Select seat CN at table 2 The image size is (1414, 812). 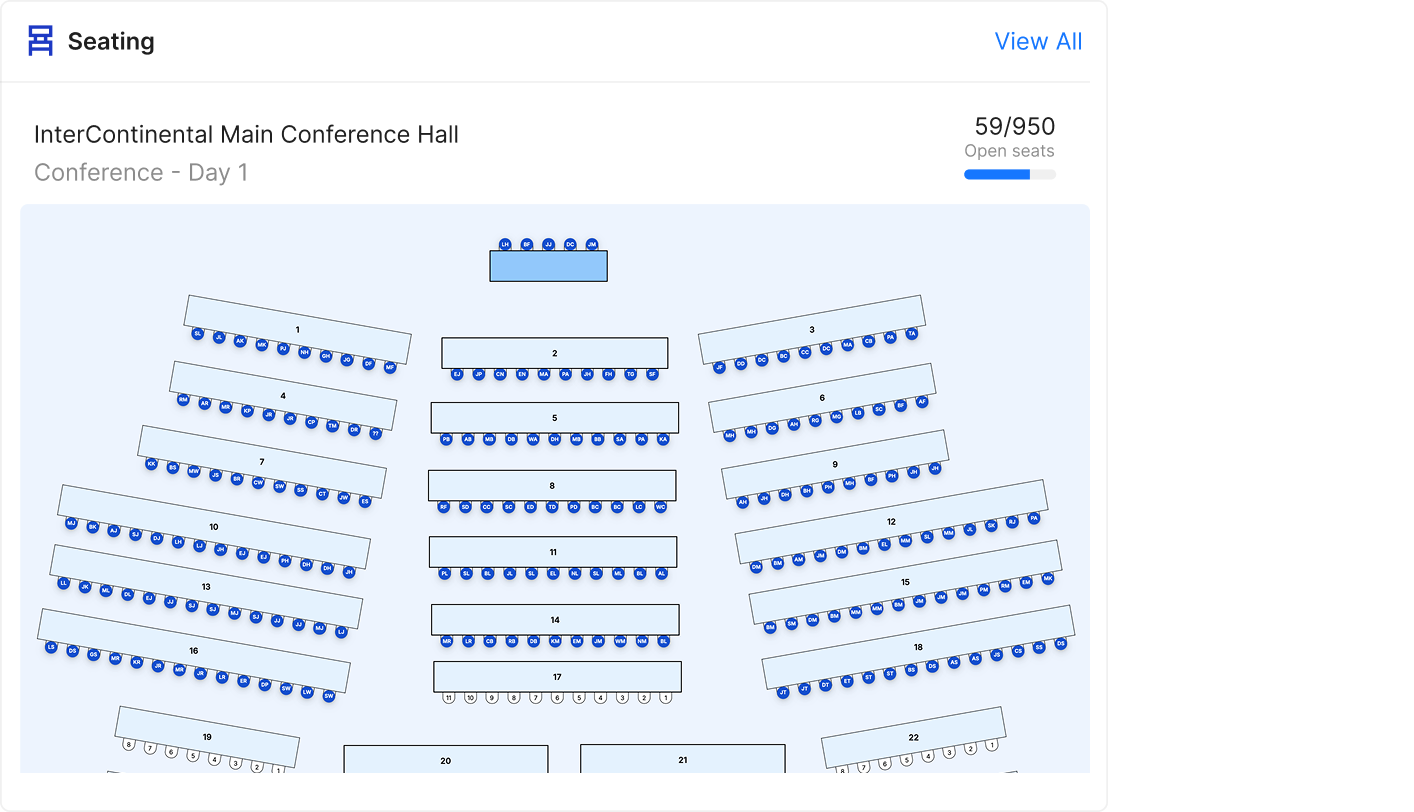point(500,374)
